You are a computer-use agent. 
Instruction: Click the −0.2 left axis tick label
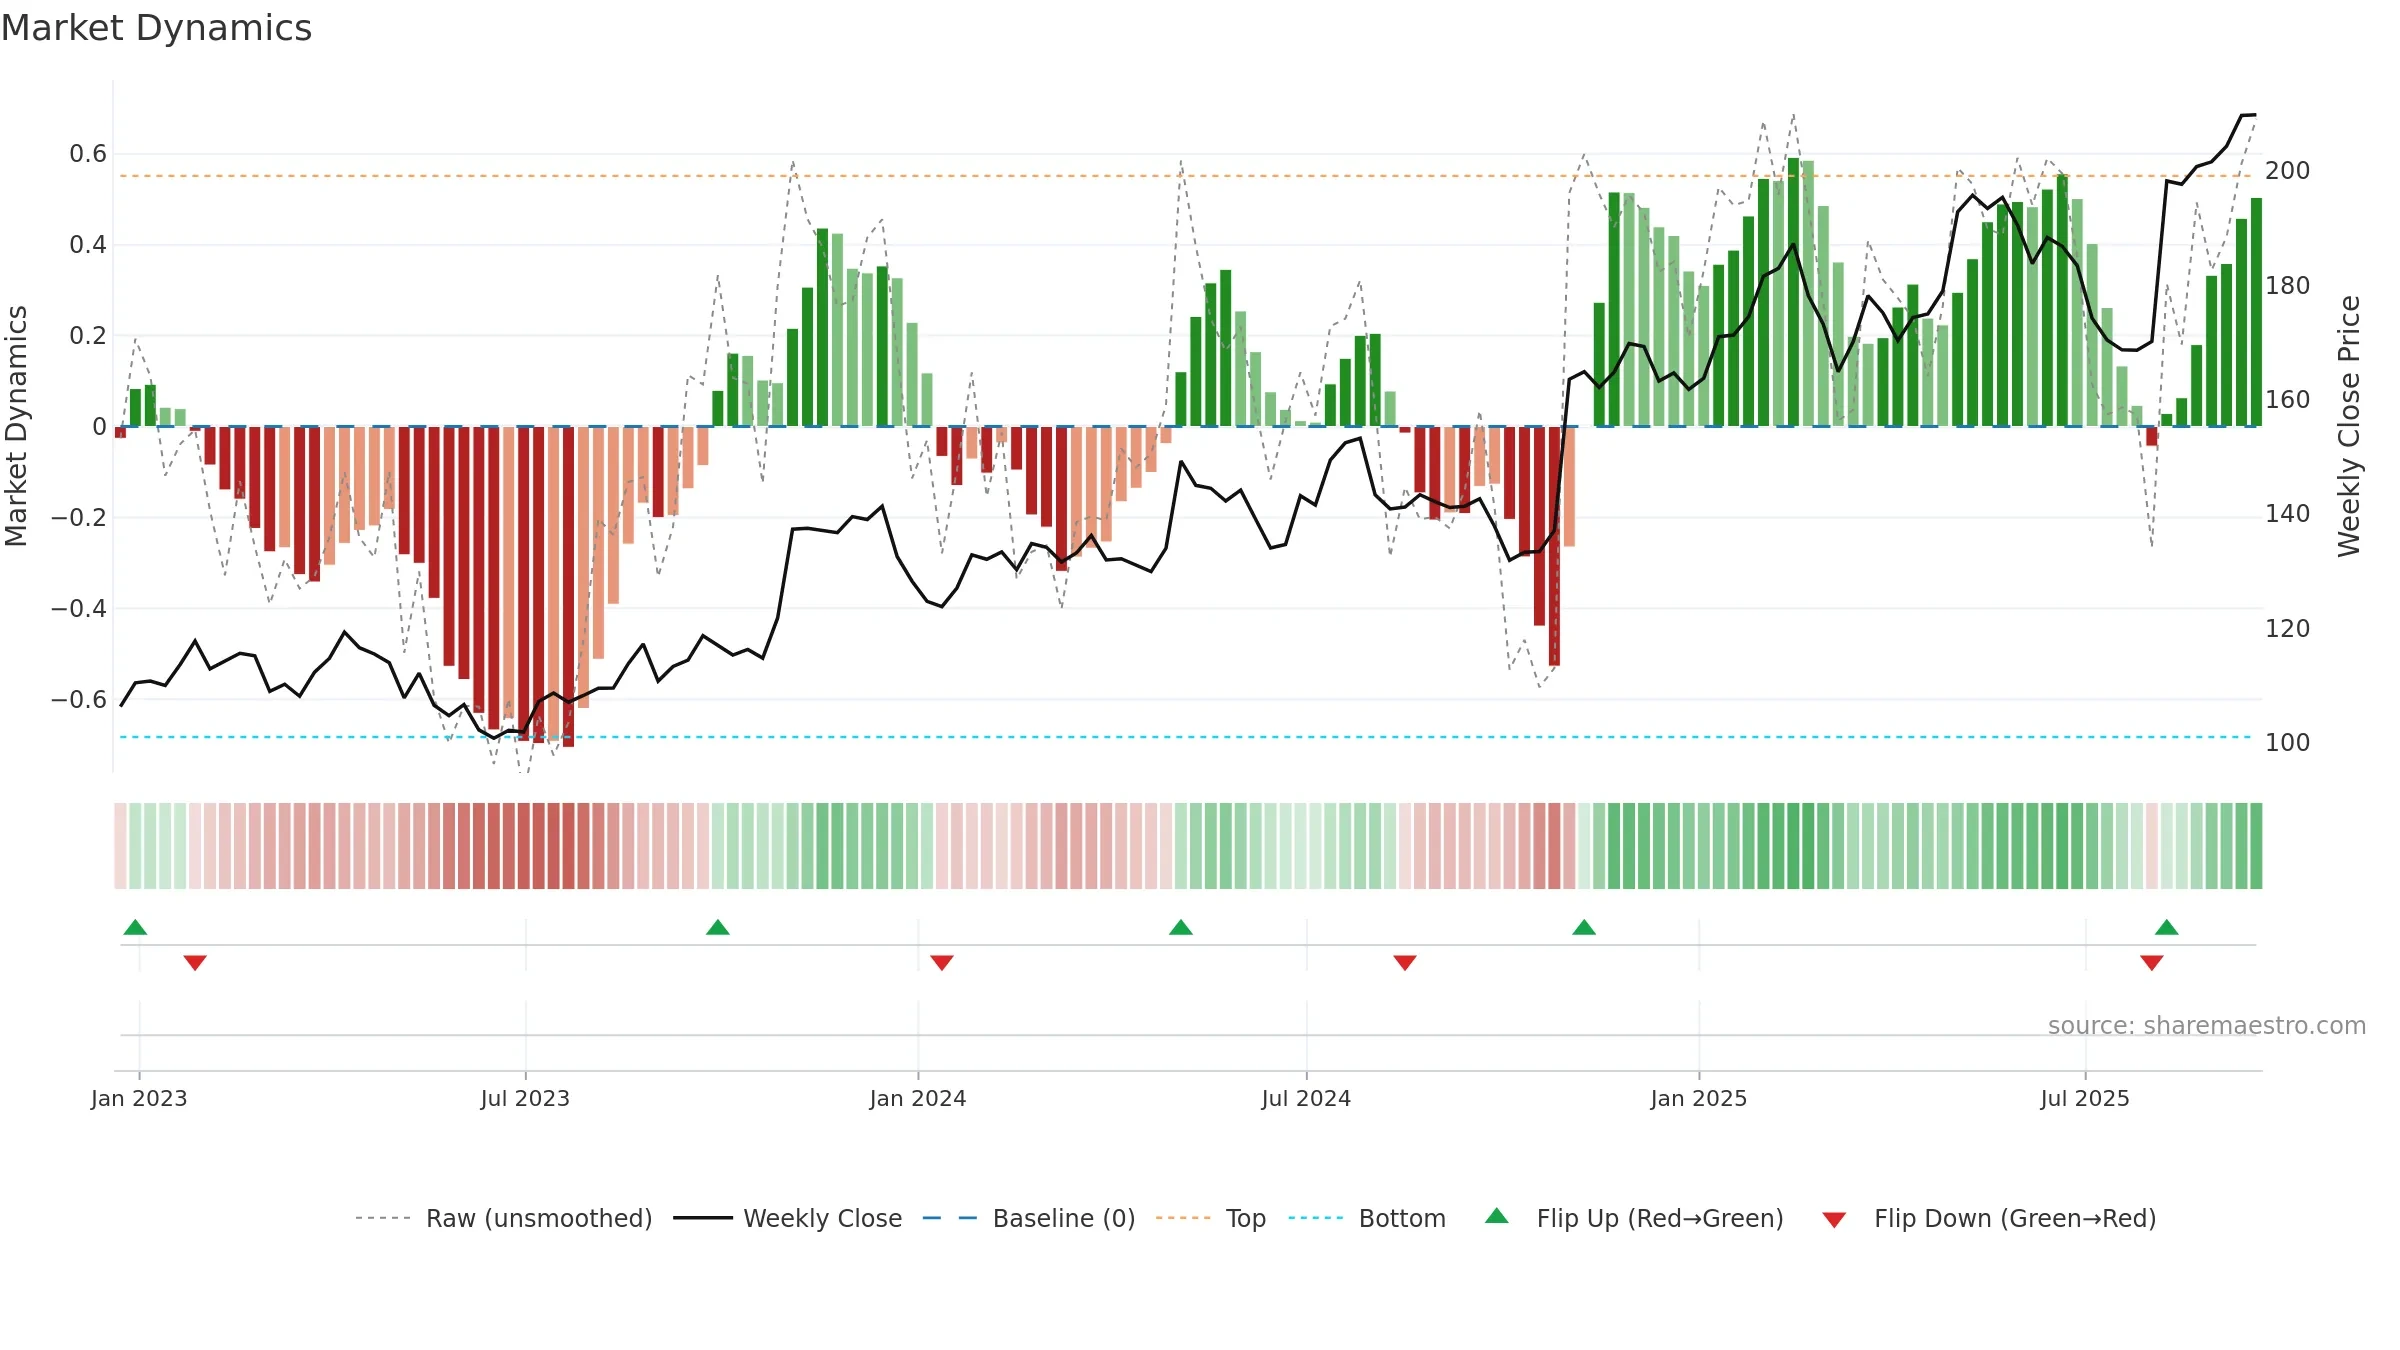pos(79,518)
